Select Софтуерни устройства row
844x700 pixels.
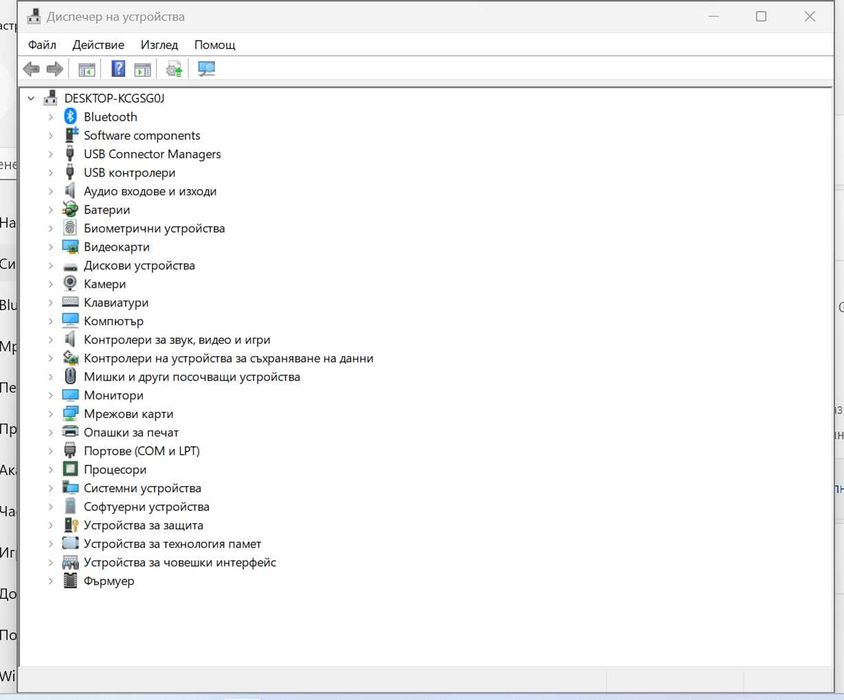coord(146,507)
